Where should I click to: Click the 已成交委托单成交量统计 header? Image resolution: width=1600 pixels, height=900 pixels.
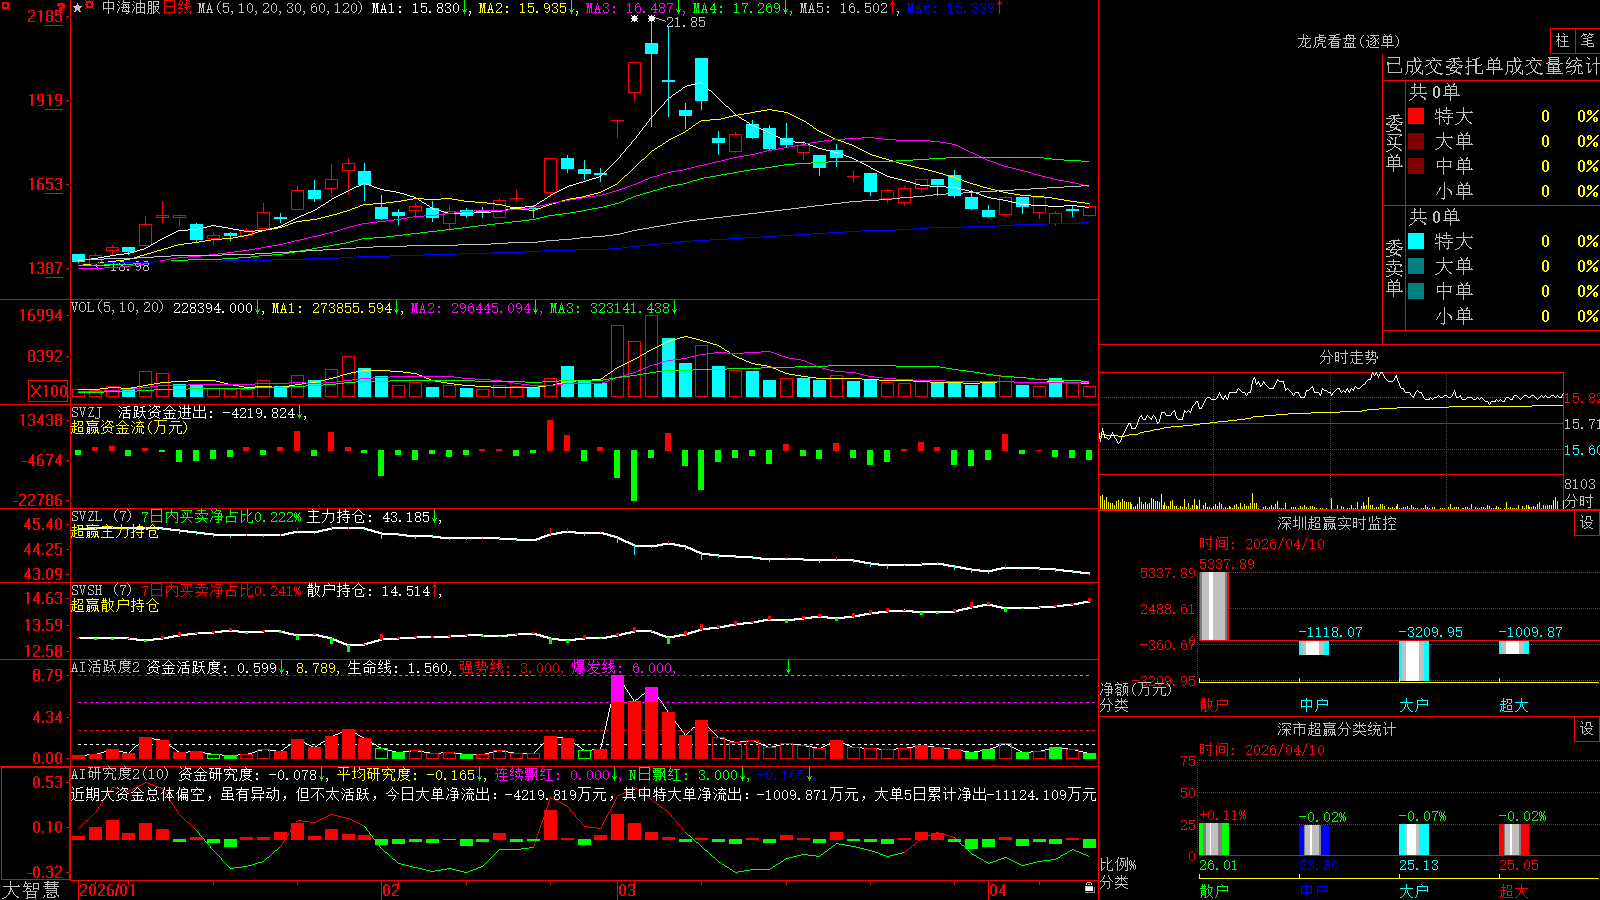point(1492,66)
